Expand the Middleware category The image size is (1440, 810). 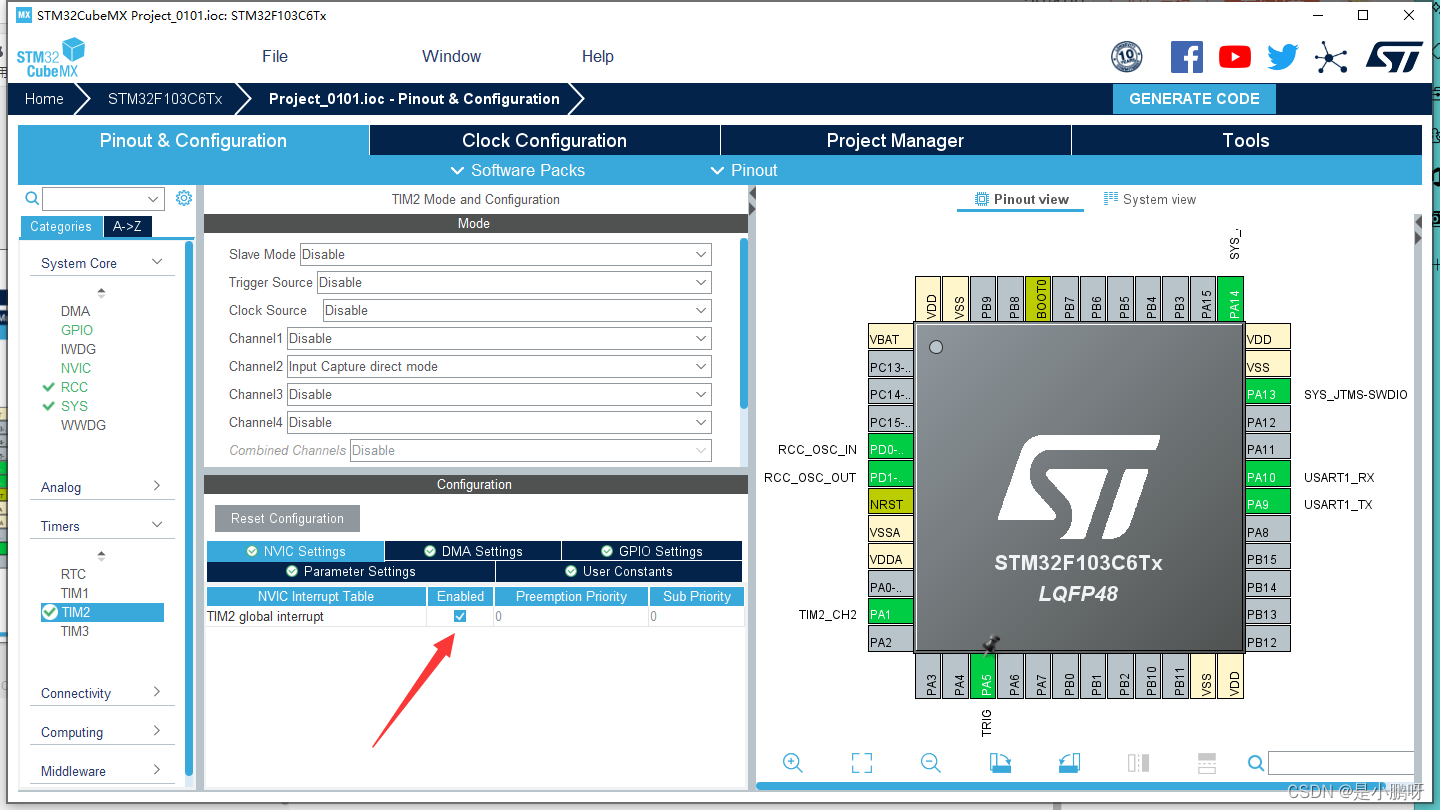pos(101,771)
